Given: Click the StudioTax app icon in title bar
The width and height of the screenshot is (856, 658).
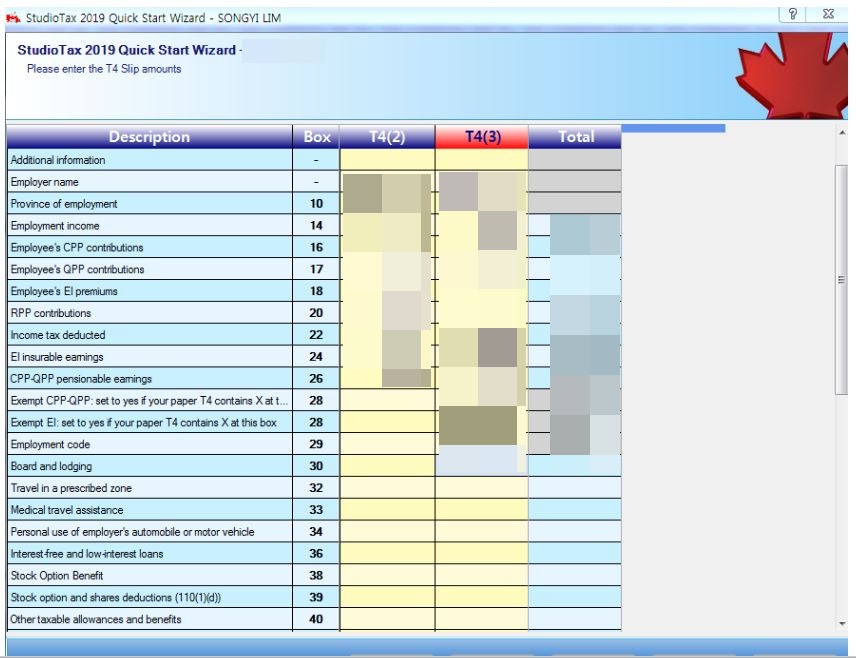Looking at the screenshot, I should 13,18.
